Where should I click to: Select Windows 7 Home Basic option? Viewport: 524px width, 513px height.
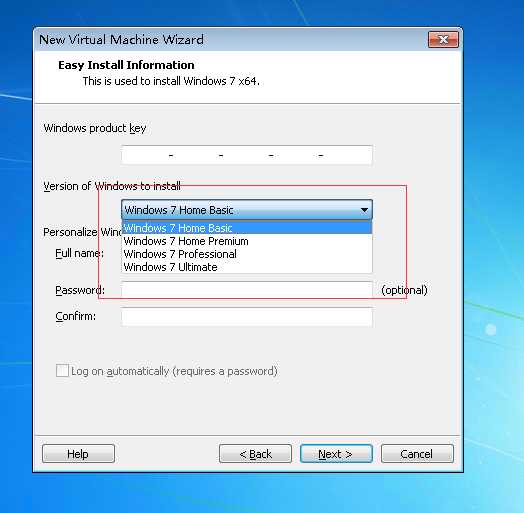pyautogui.click(x=247, y=228)
